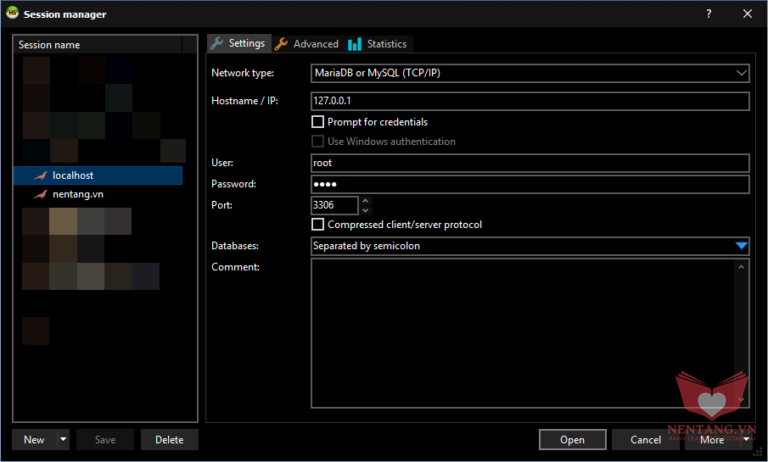Click the help question mark in title bar
The height and width of the screenshot is (462, 768).
click(709, 14)
